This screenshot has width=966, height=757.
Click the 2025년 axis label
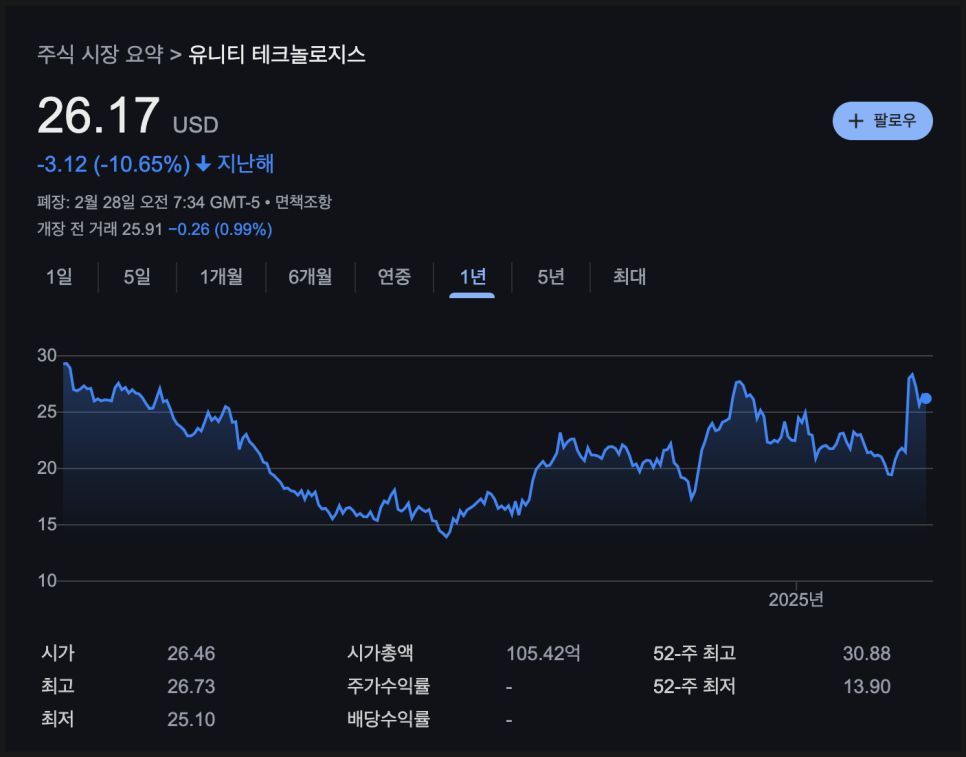(x=796, y=599)
